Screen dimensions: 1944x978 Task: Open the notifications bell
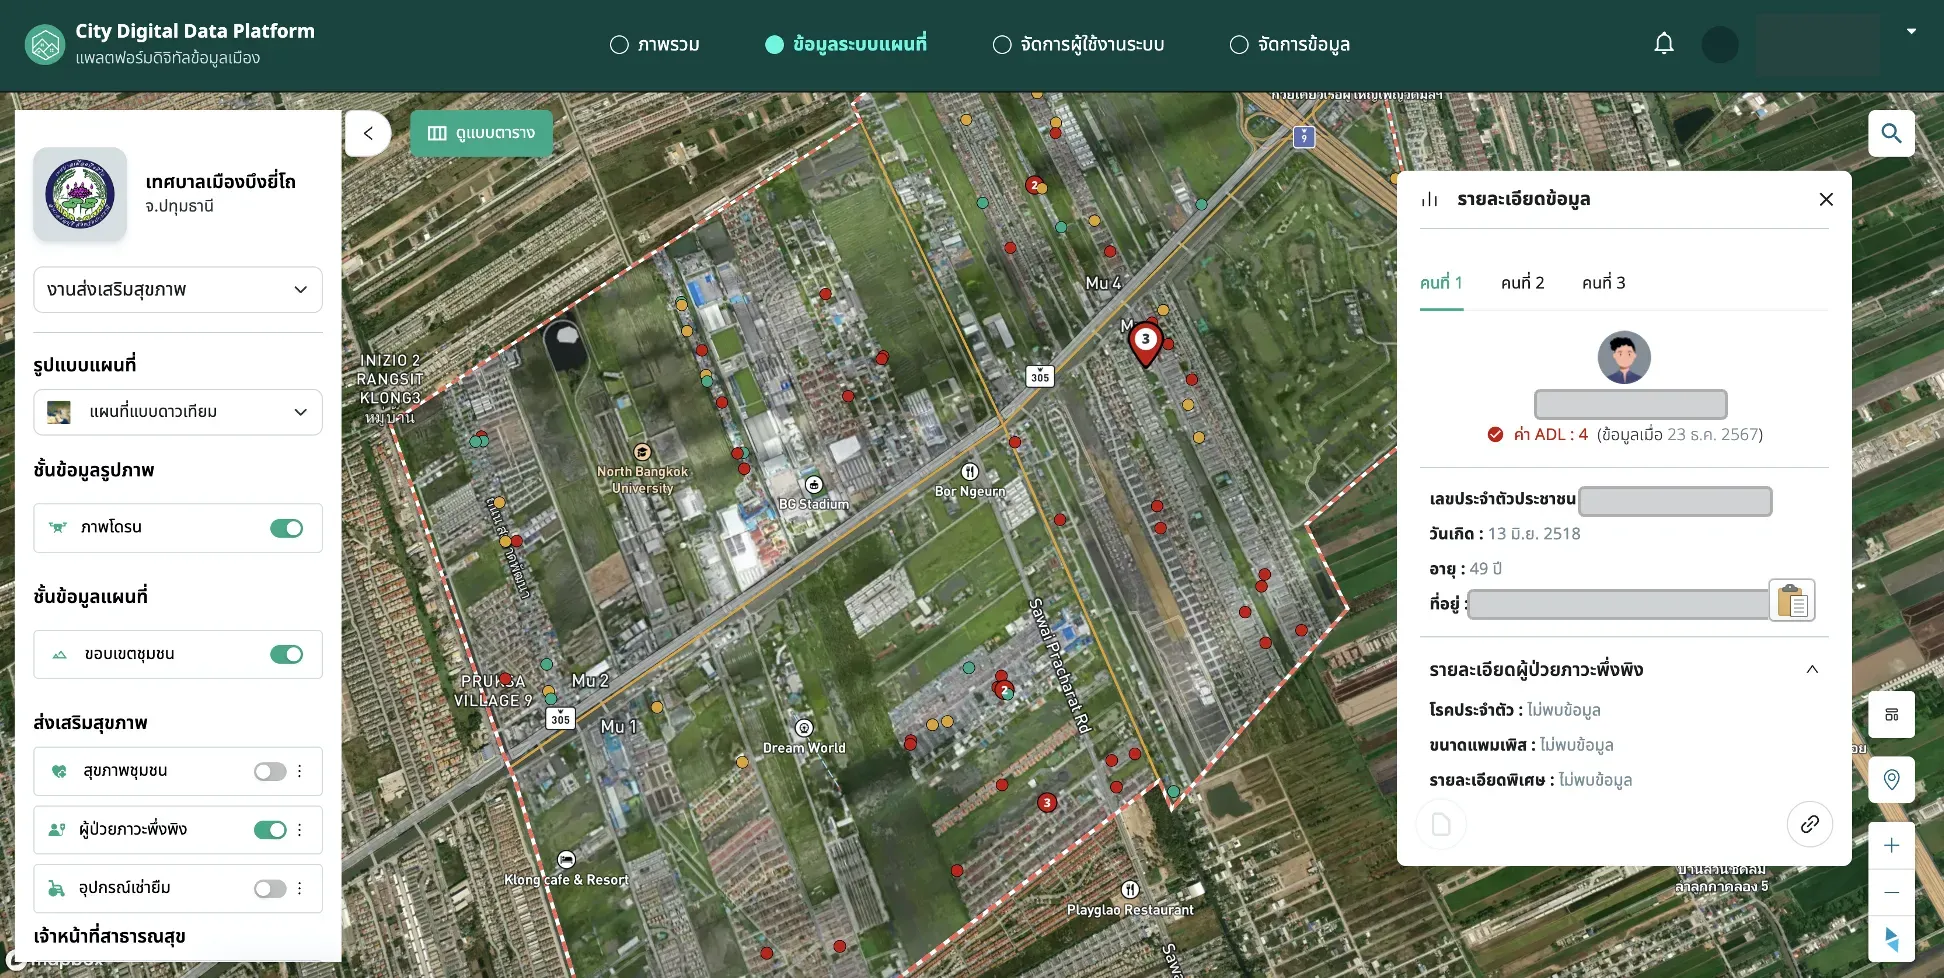[x=1664, y=44]
